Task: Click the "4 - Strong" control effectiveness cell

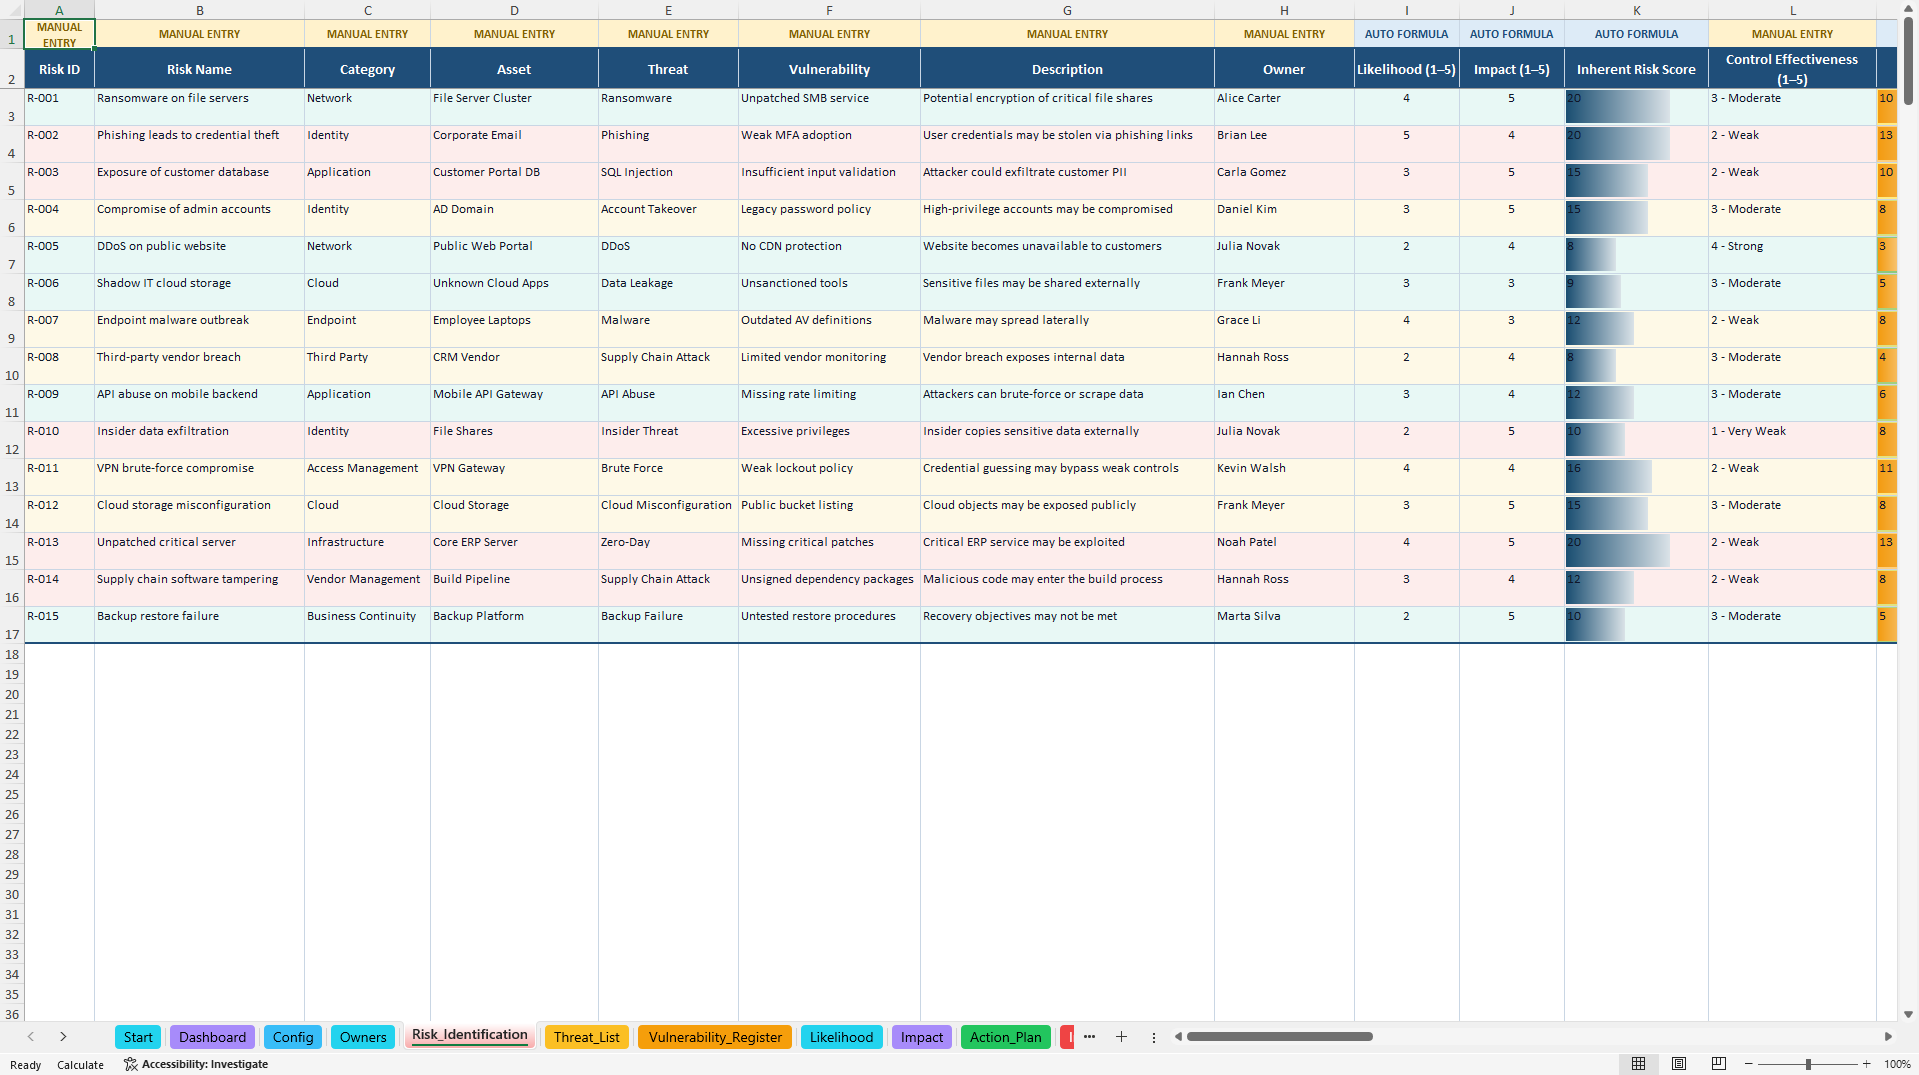Action: [1792, 254]
